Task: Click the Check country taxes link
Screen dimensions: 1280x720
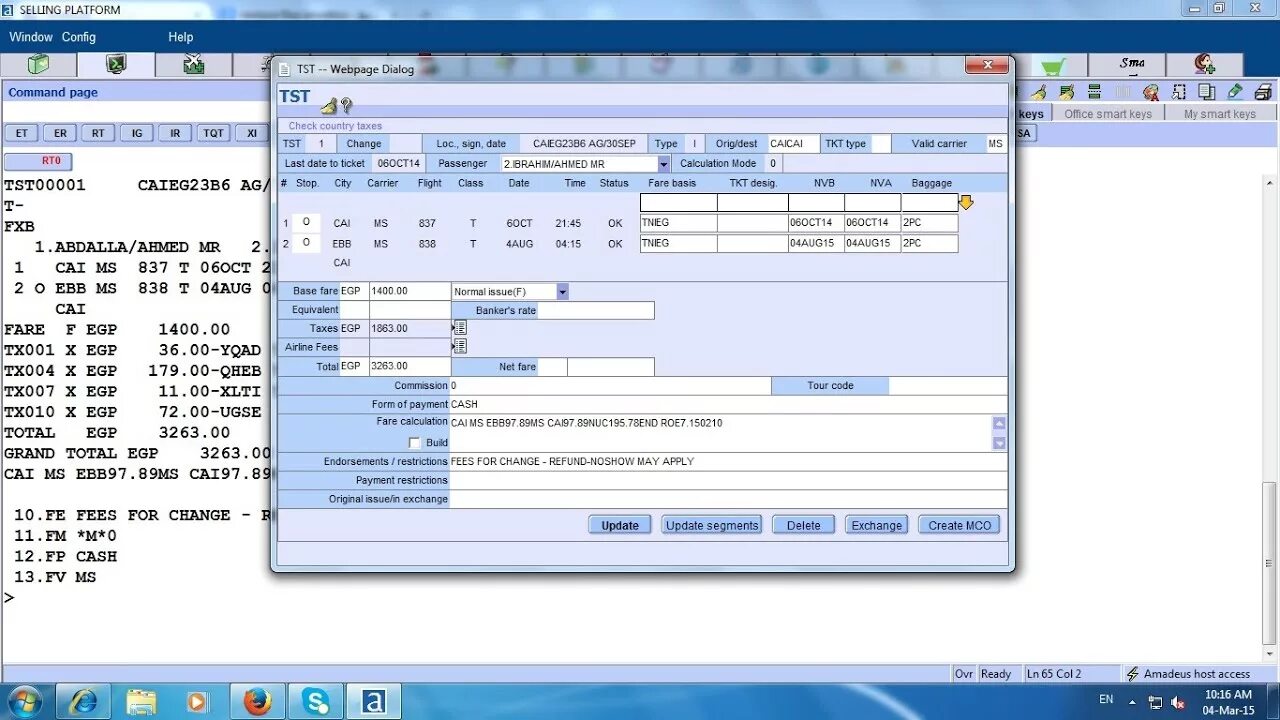Action: pos(335,126)
